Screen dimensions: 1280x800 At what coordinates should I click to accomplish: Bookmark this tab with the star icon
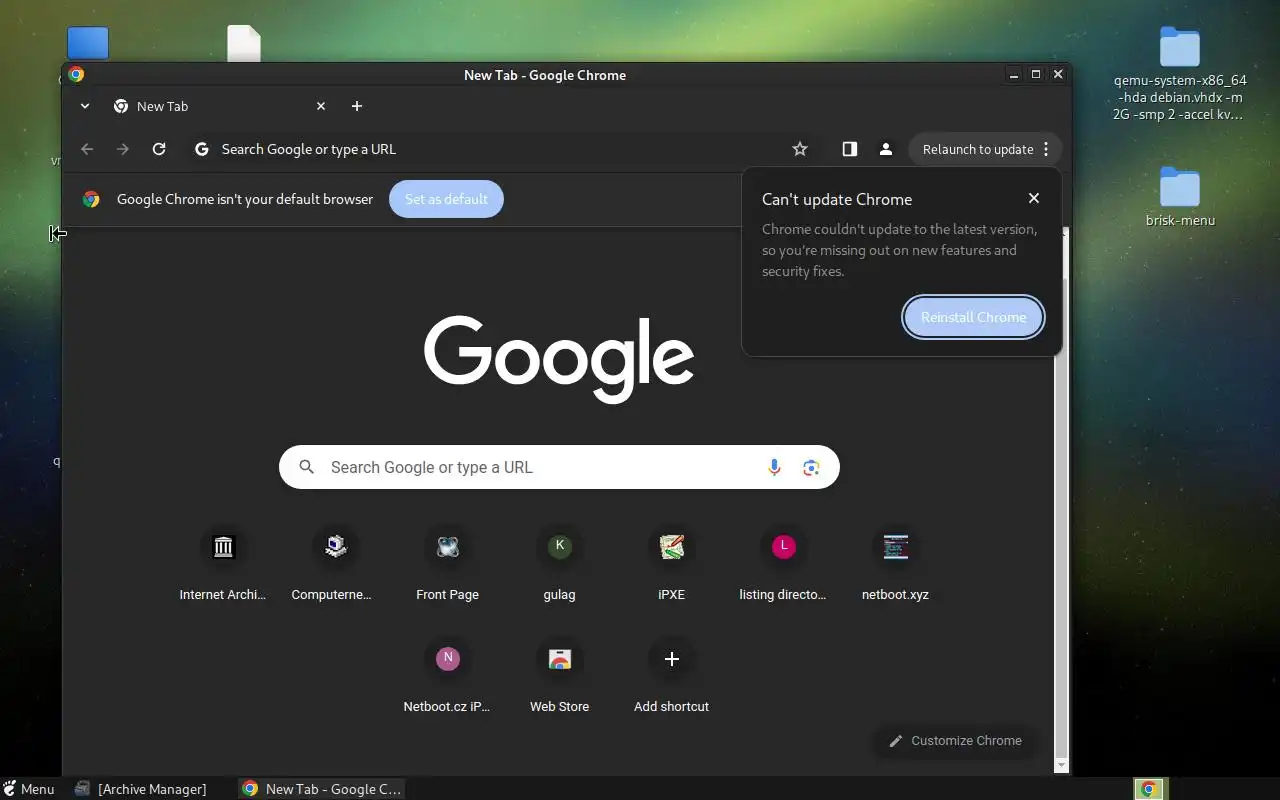[x=800, y=149]
